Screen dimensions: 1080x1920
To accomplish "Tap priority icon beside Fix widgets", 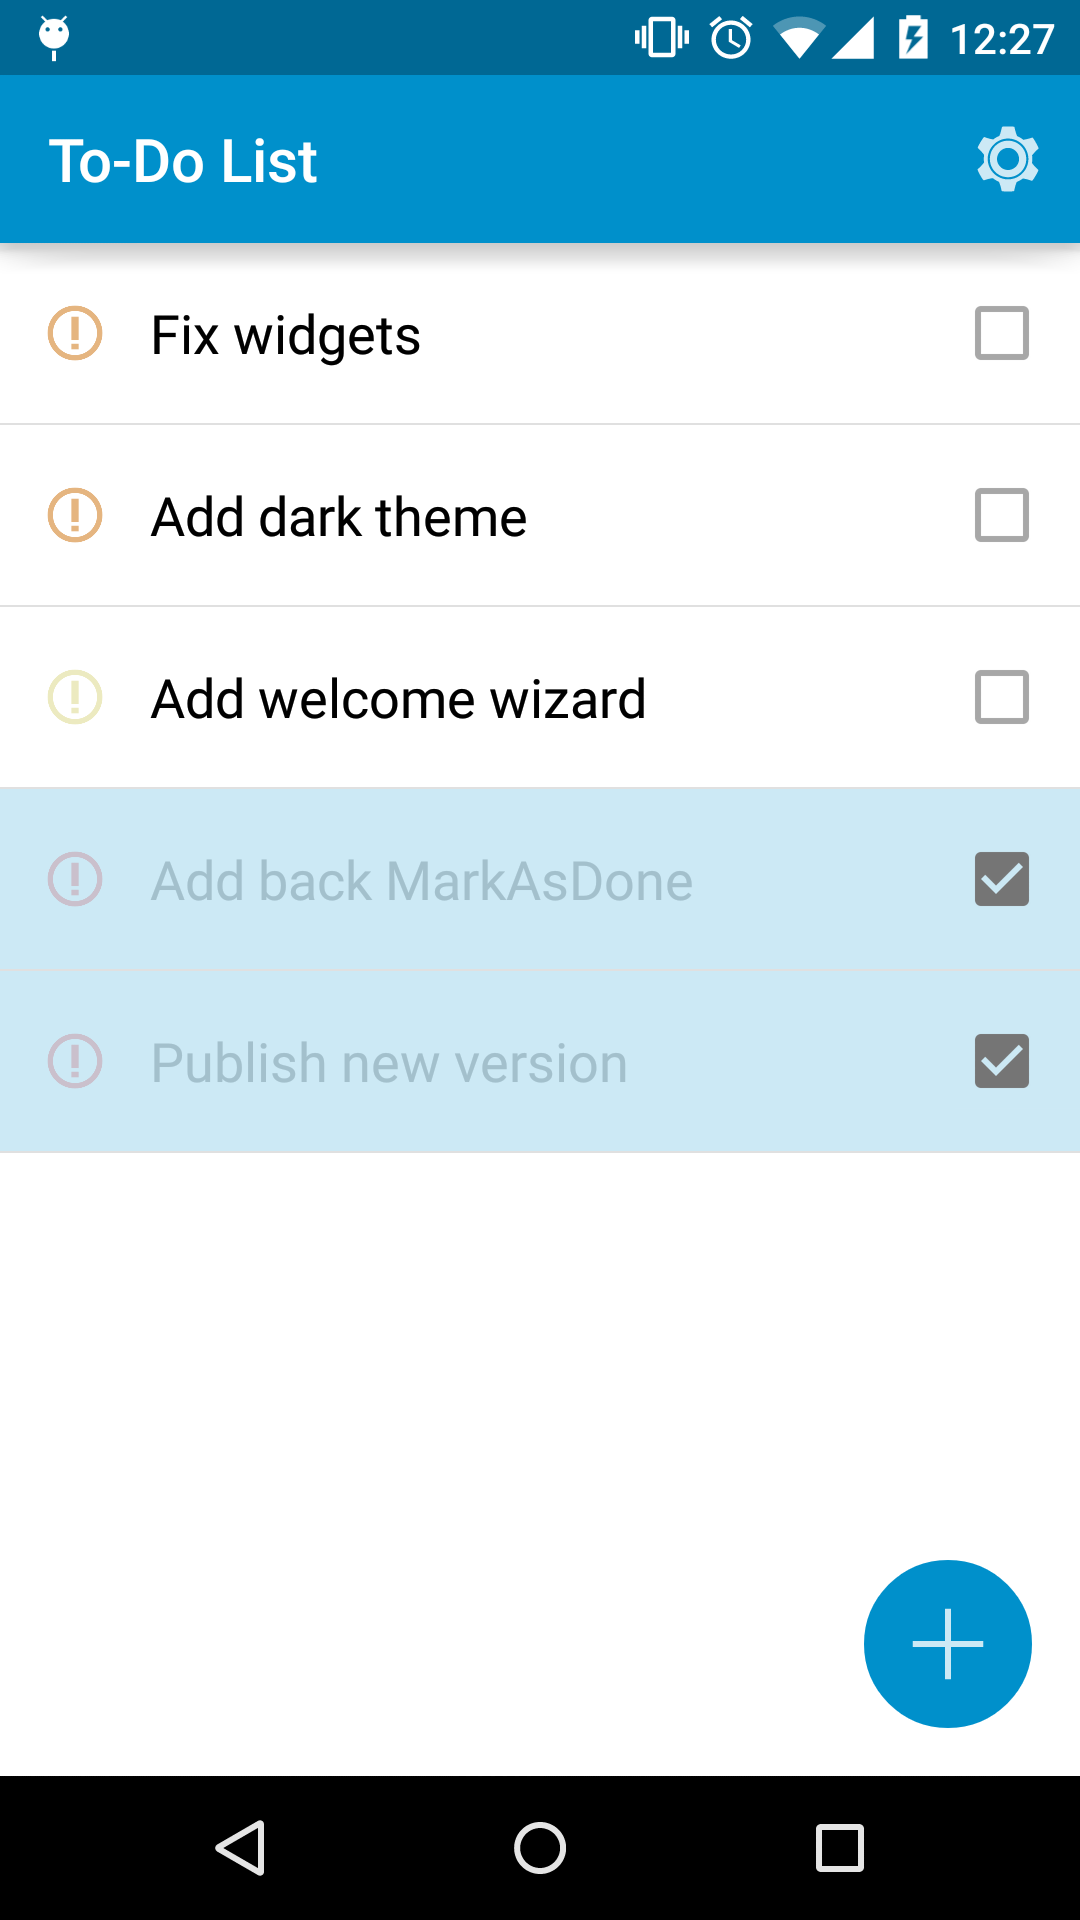I will click(x=75, y=333).
